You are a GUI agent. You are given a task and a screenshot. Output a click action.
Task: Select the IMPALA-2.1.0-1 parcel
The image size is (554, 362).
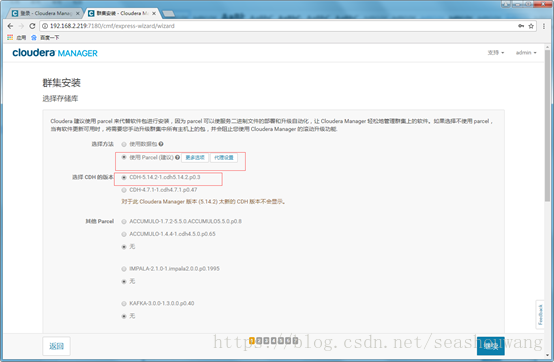124,269
